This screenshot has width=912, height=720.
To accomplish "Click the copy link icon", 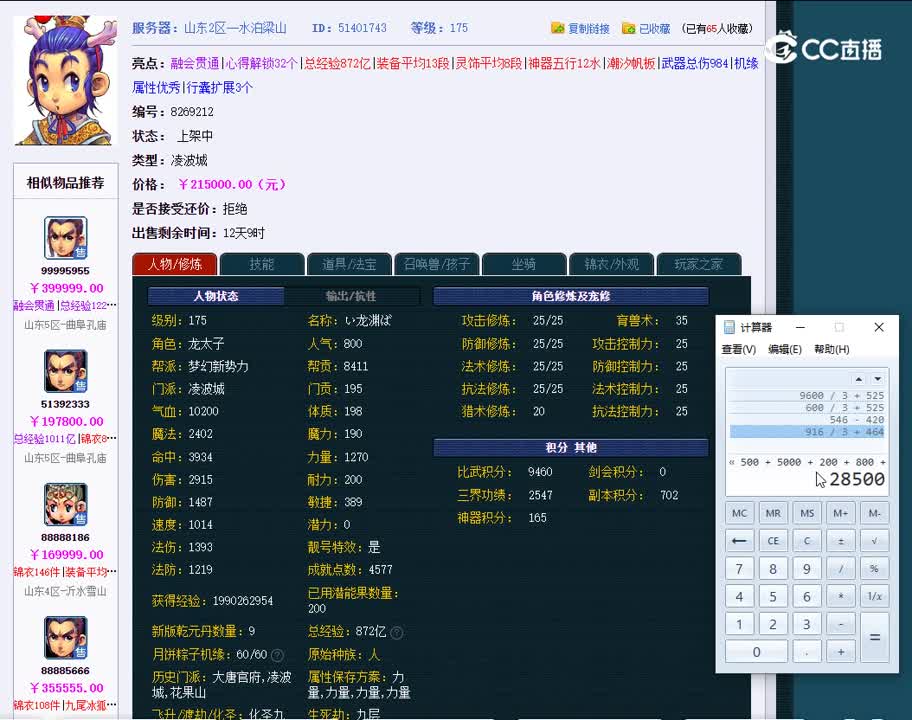I will [x=557, y=28].
